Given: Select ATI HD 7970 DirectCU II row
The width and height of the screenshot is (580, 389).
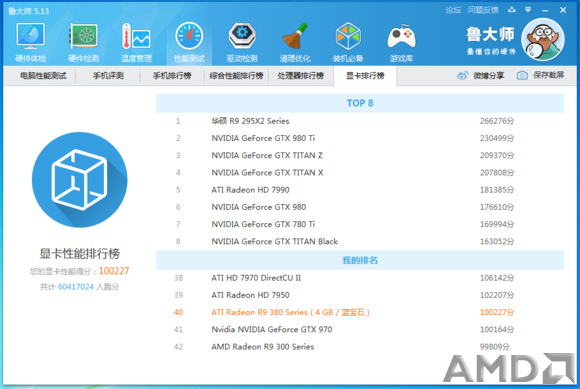Looking at the screenshot, I should (x=360, y=278).
